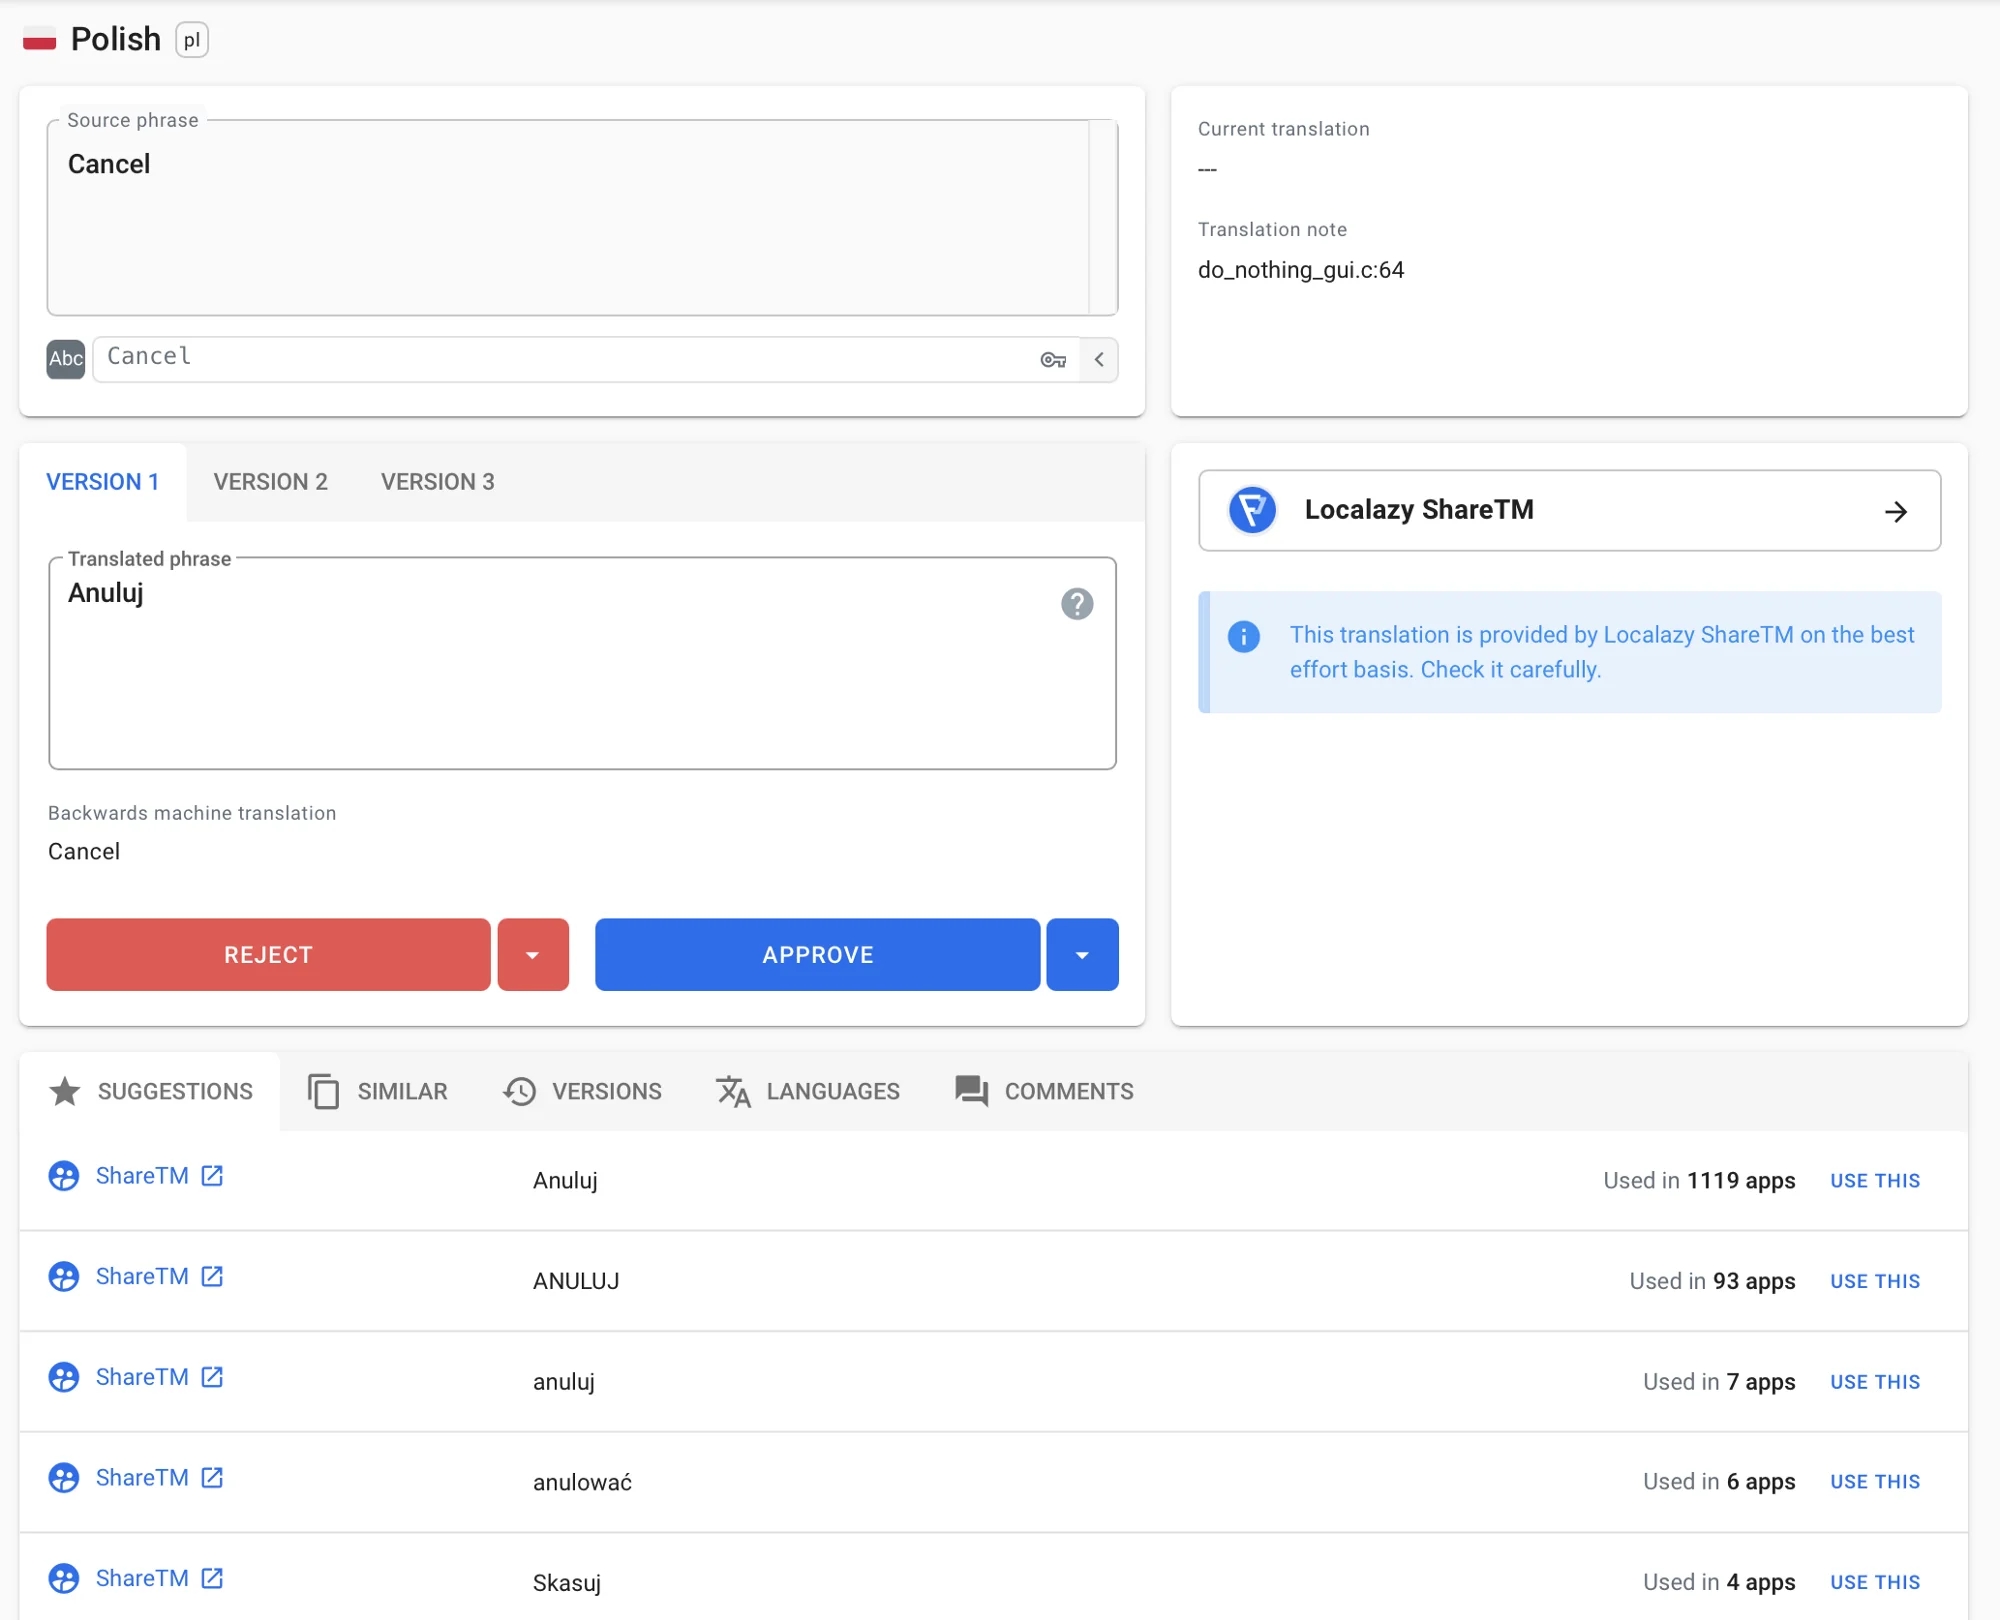The height and width of the screenshot is (1620, 2000).
Task: Collapse the key field with chevron
Action: [1099, 360]
